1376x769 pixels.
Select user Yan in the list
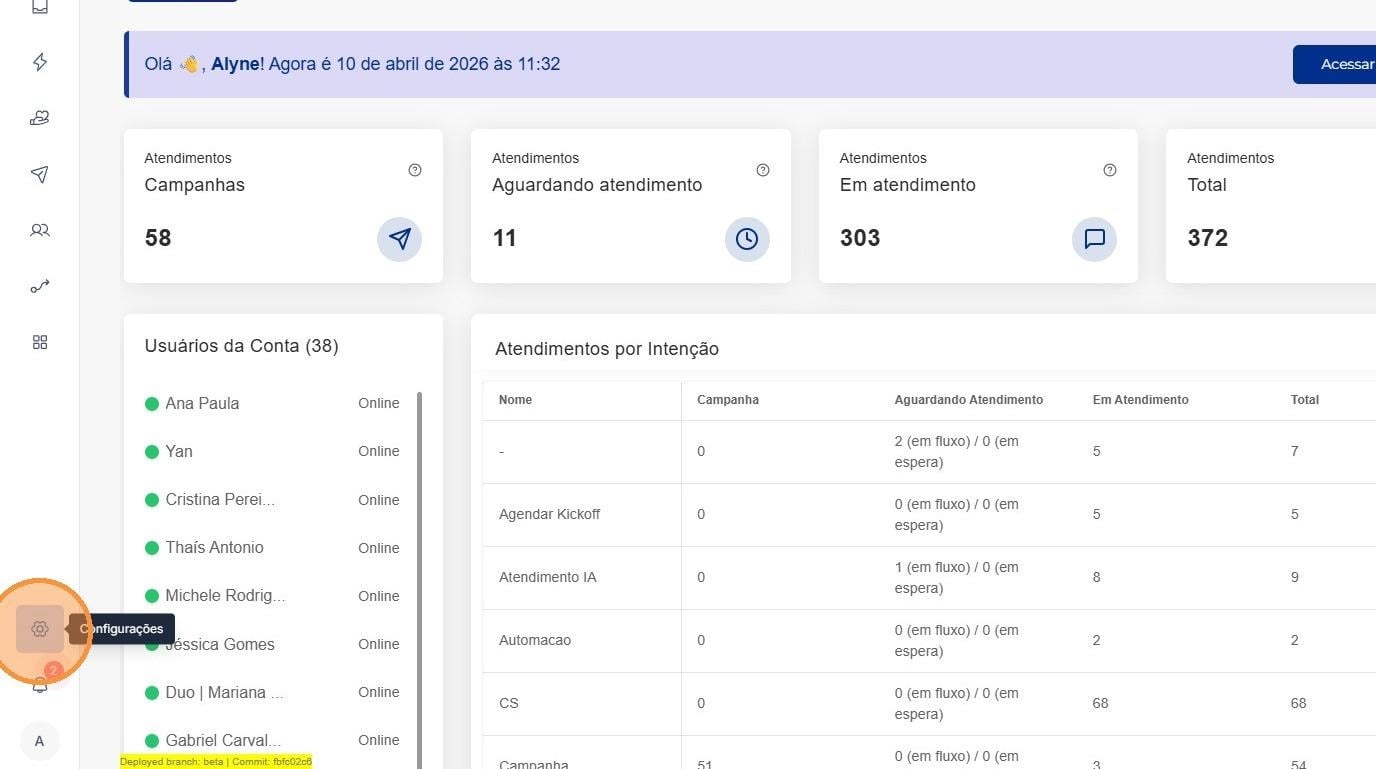click(x=179, y=451)
